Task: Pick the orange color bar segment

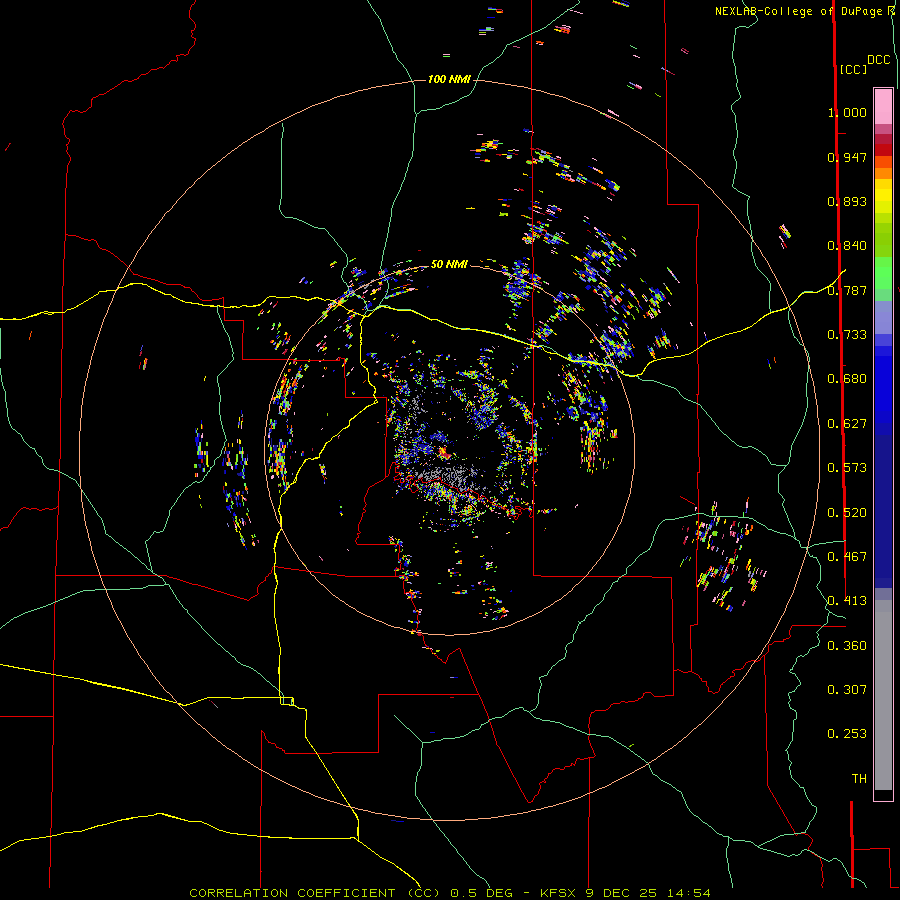Action: click(883, 173)
